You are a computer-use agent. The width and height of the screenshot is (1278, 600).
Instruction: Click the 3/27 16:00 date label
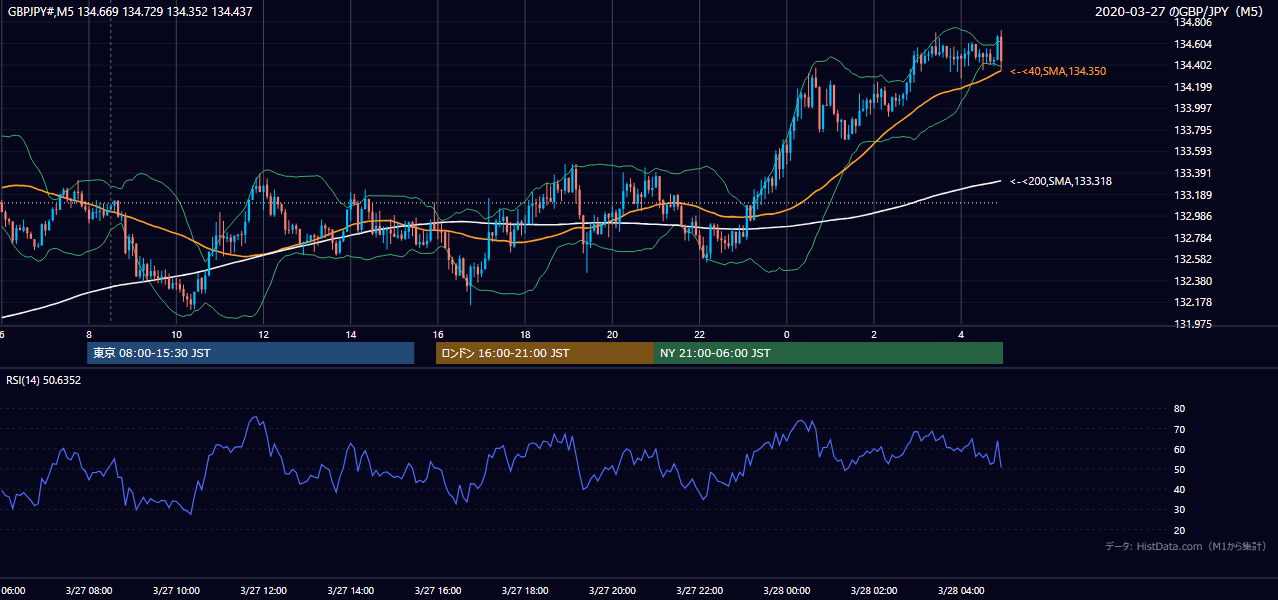[437, 590]
